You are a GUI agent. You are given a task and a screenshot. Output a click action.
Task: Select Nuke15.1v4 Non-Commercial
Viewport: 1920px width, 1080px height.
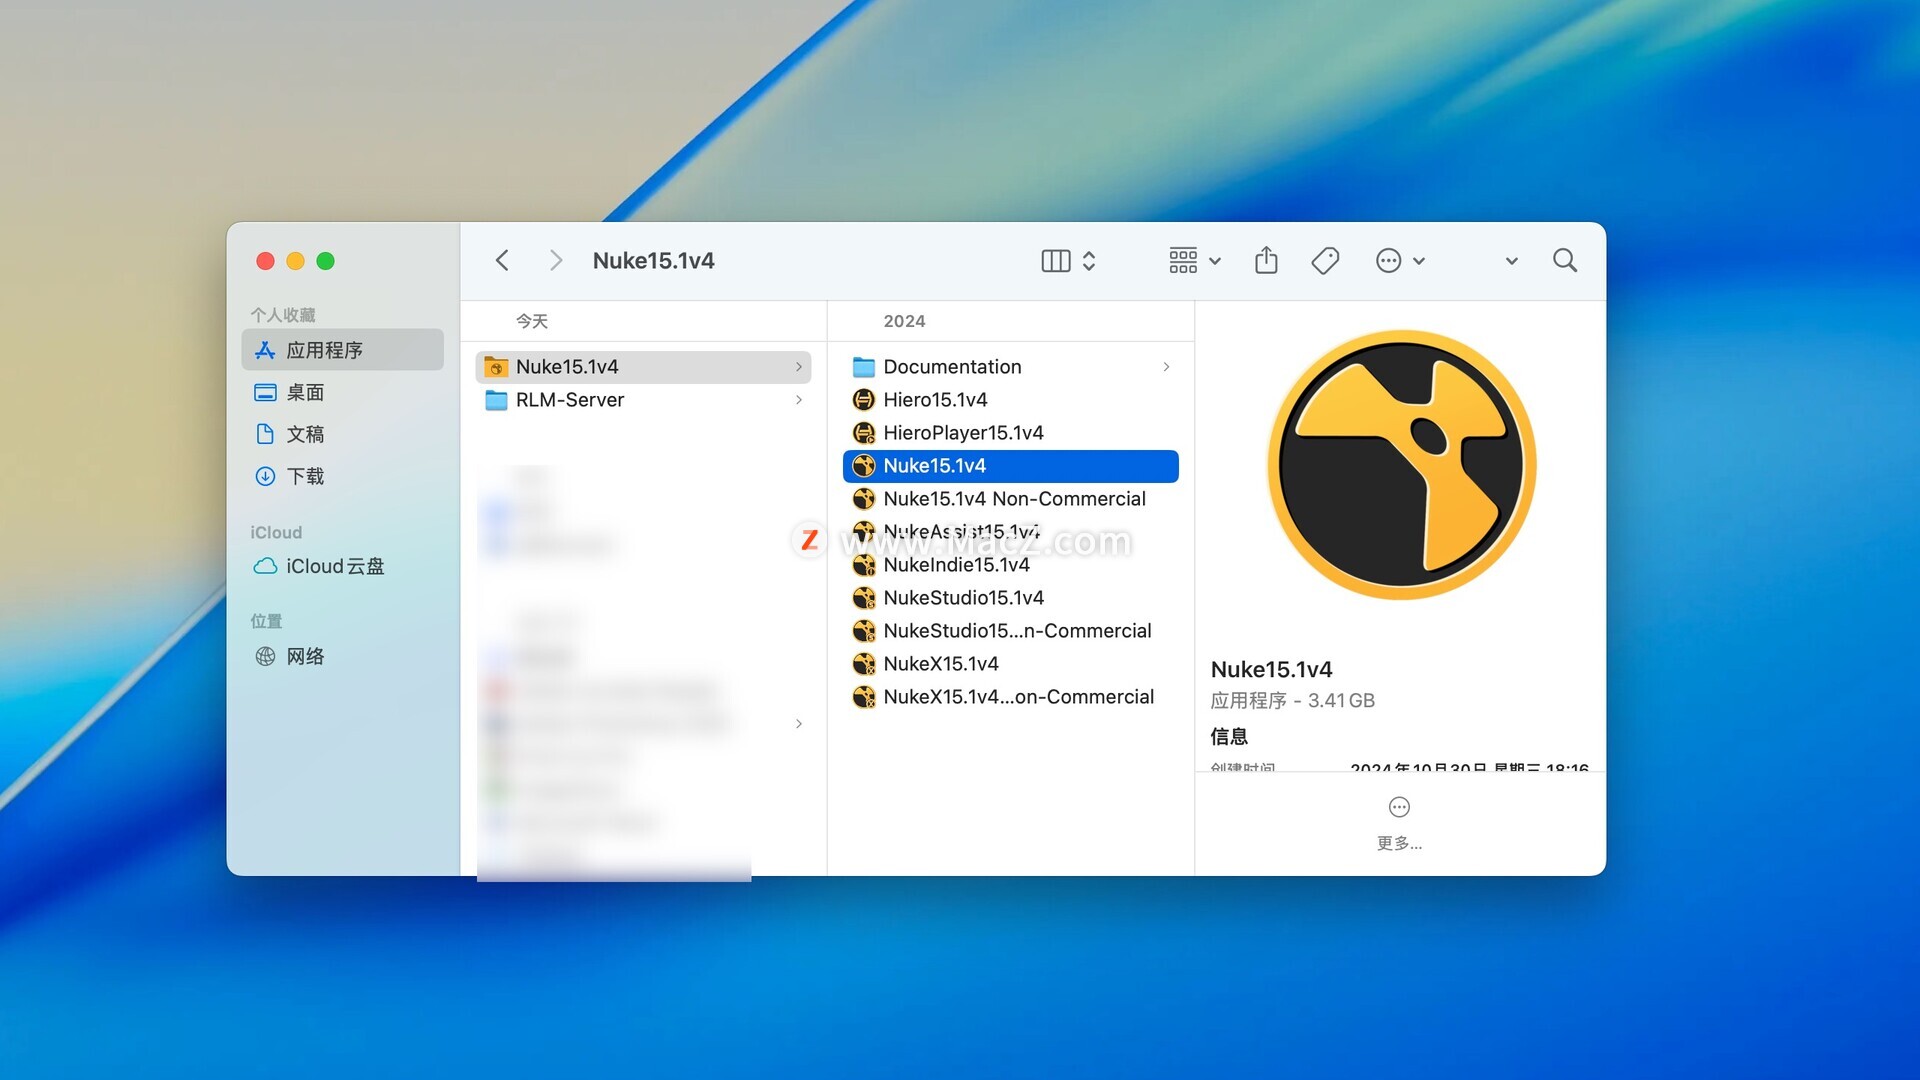(1010, 499)
